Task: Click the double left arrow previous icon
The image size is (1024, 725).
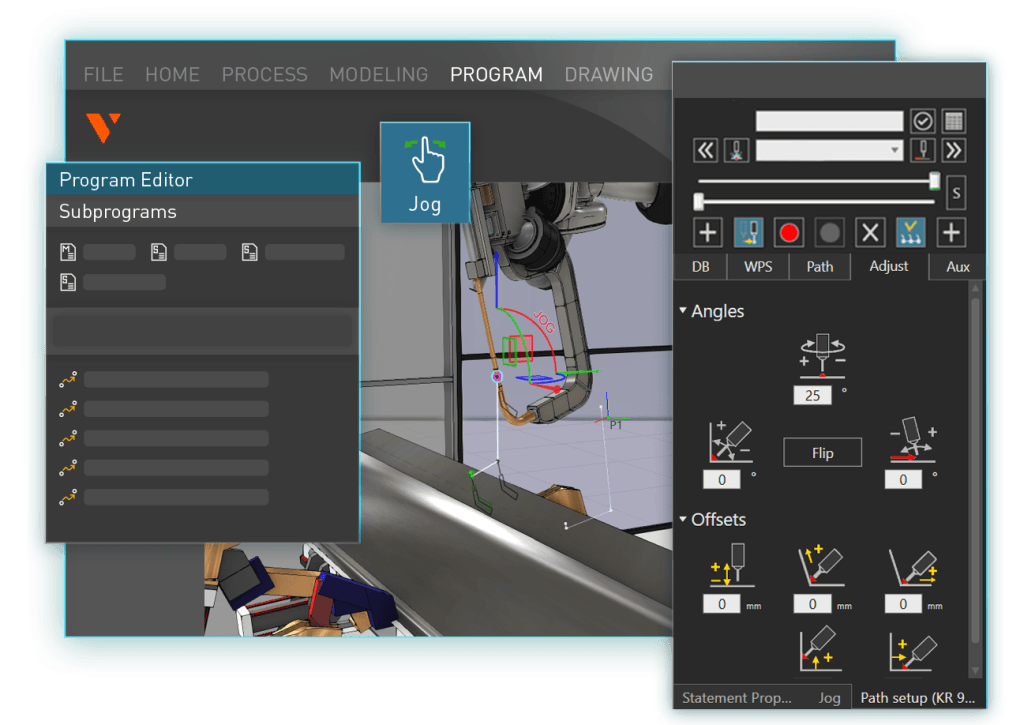Action: coord(706,150)
